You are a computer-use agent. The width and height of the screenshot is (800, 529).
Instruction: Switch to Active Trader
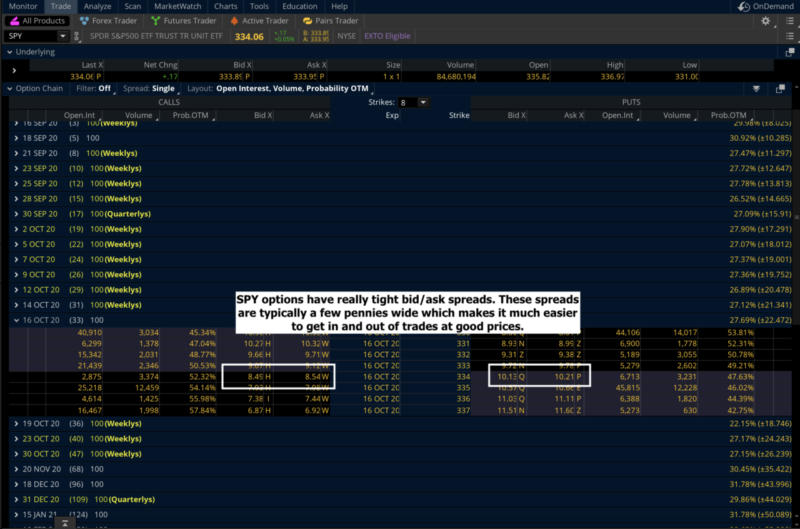pos(259,21)
